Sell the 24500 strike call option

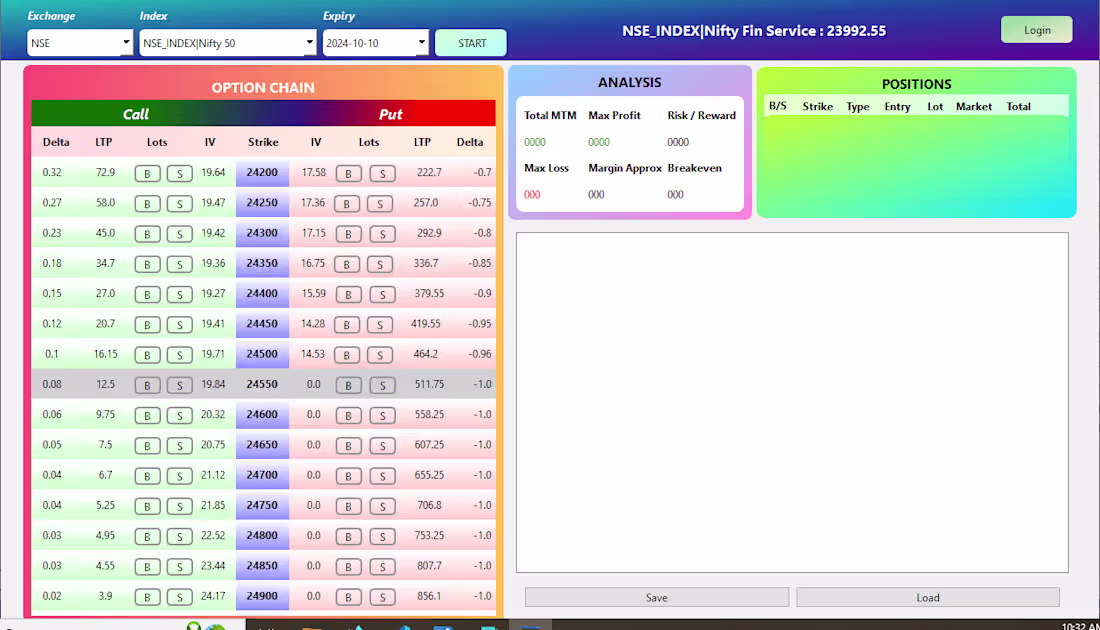180,354
